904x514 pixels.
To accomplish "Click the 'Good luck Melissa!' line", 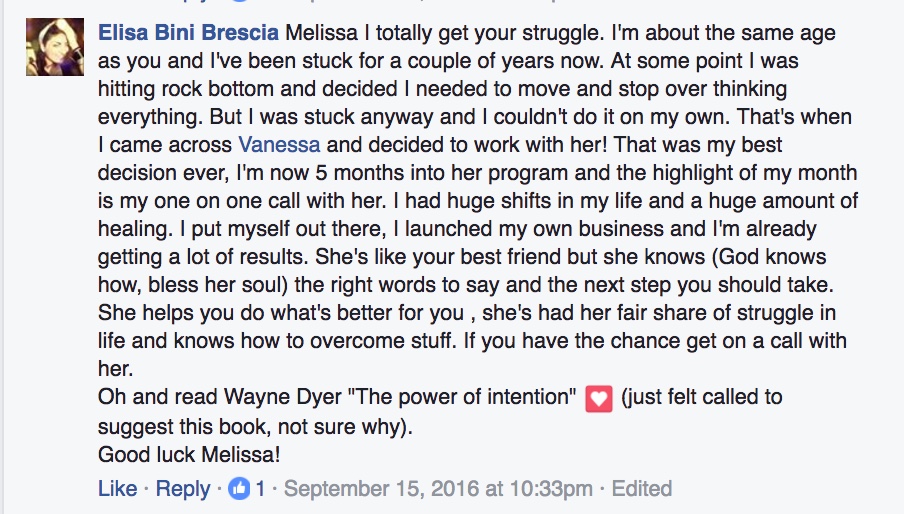I will (189, 455).
